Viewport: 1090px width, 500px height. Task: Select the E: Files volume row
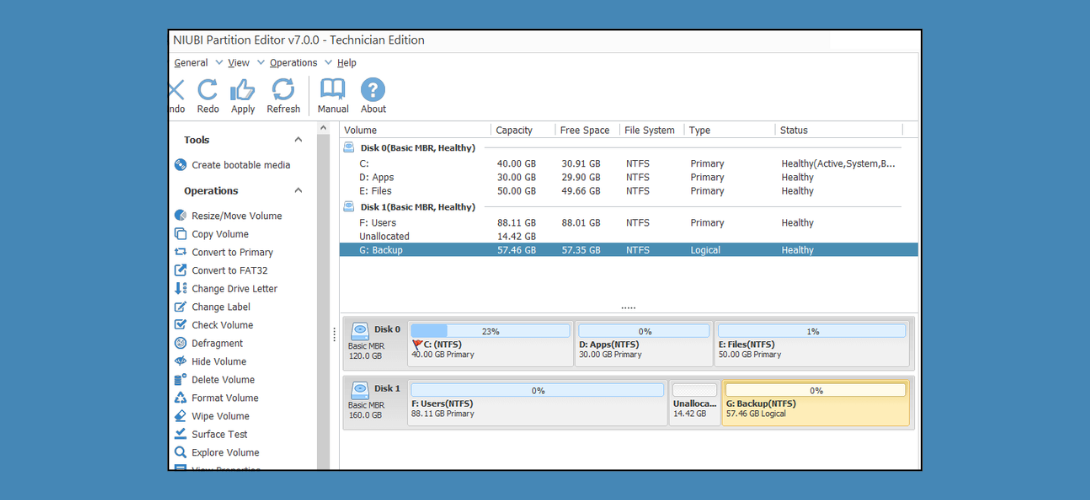click(x=628, y=191)
